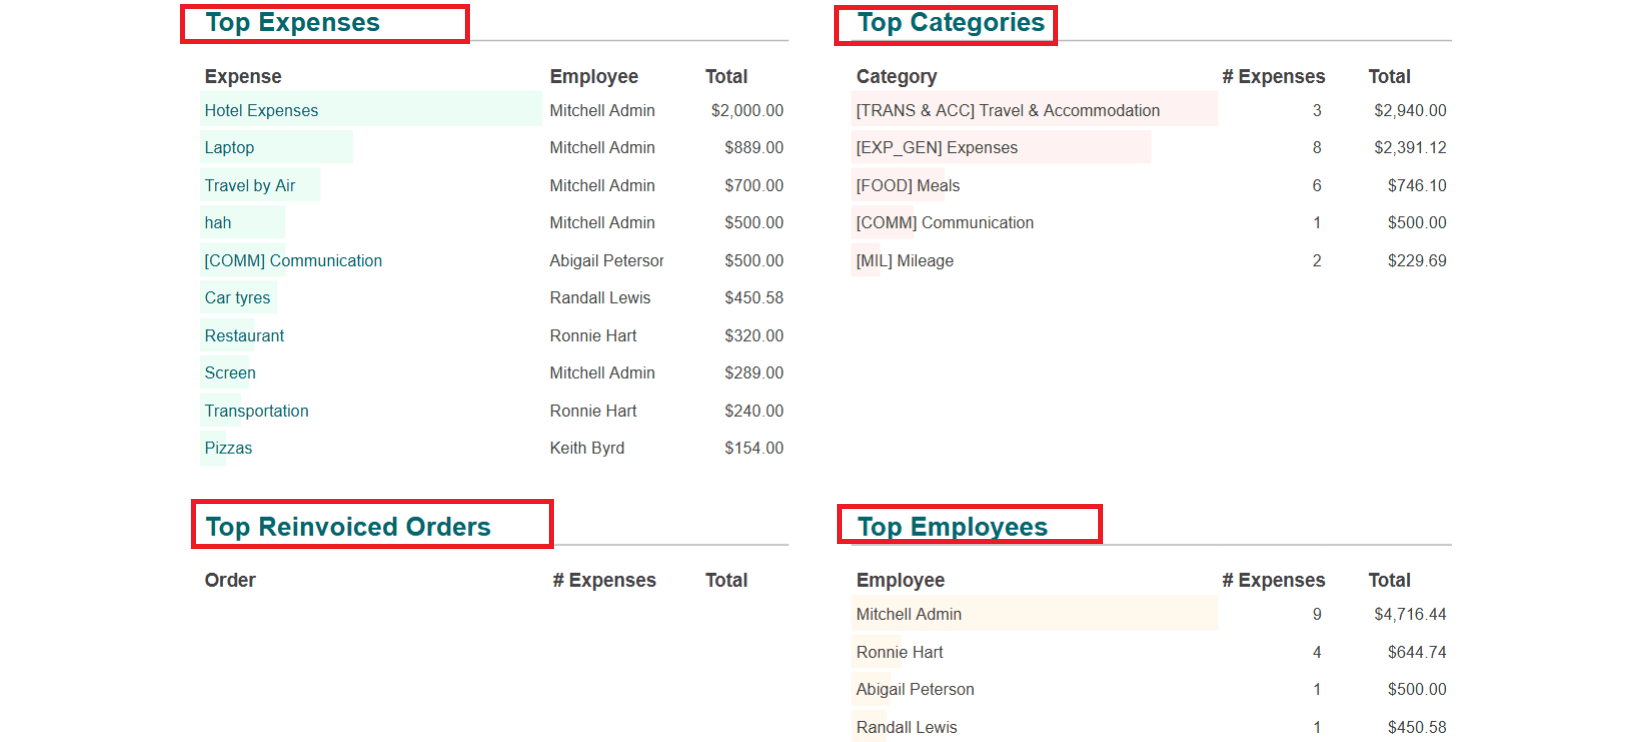
Task: Click the Top Employees section heading
Action: [x=952, y=526]
